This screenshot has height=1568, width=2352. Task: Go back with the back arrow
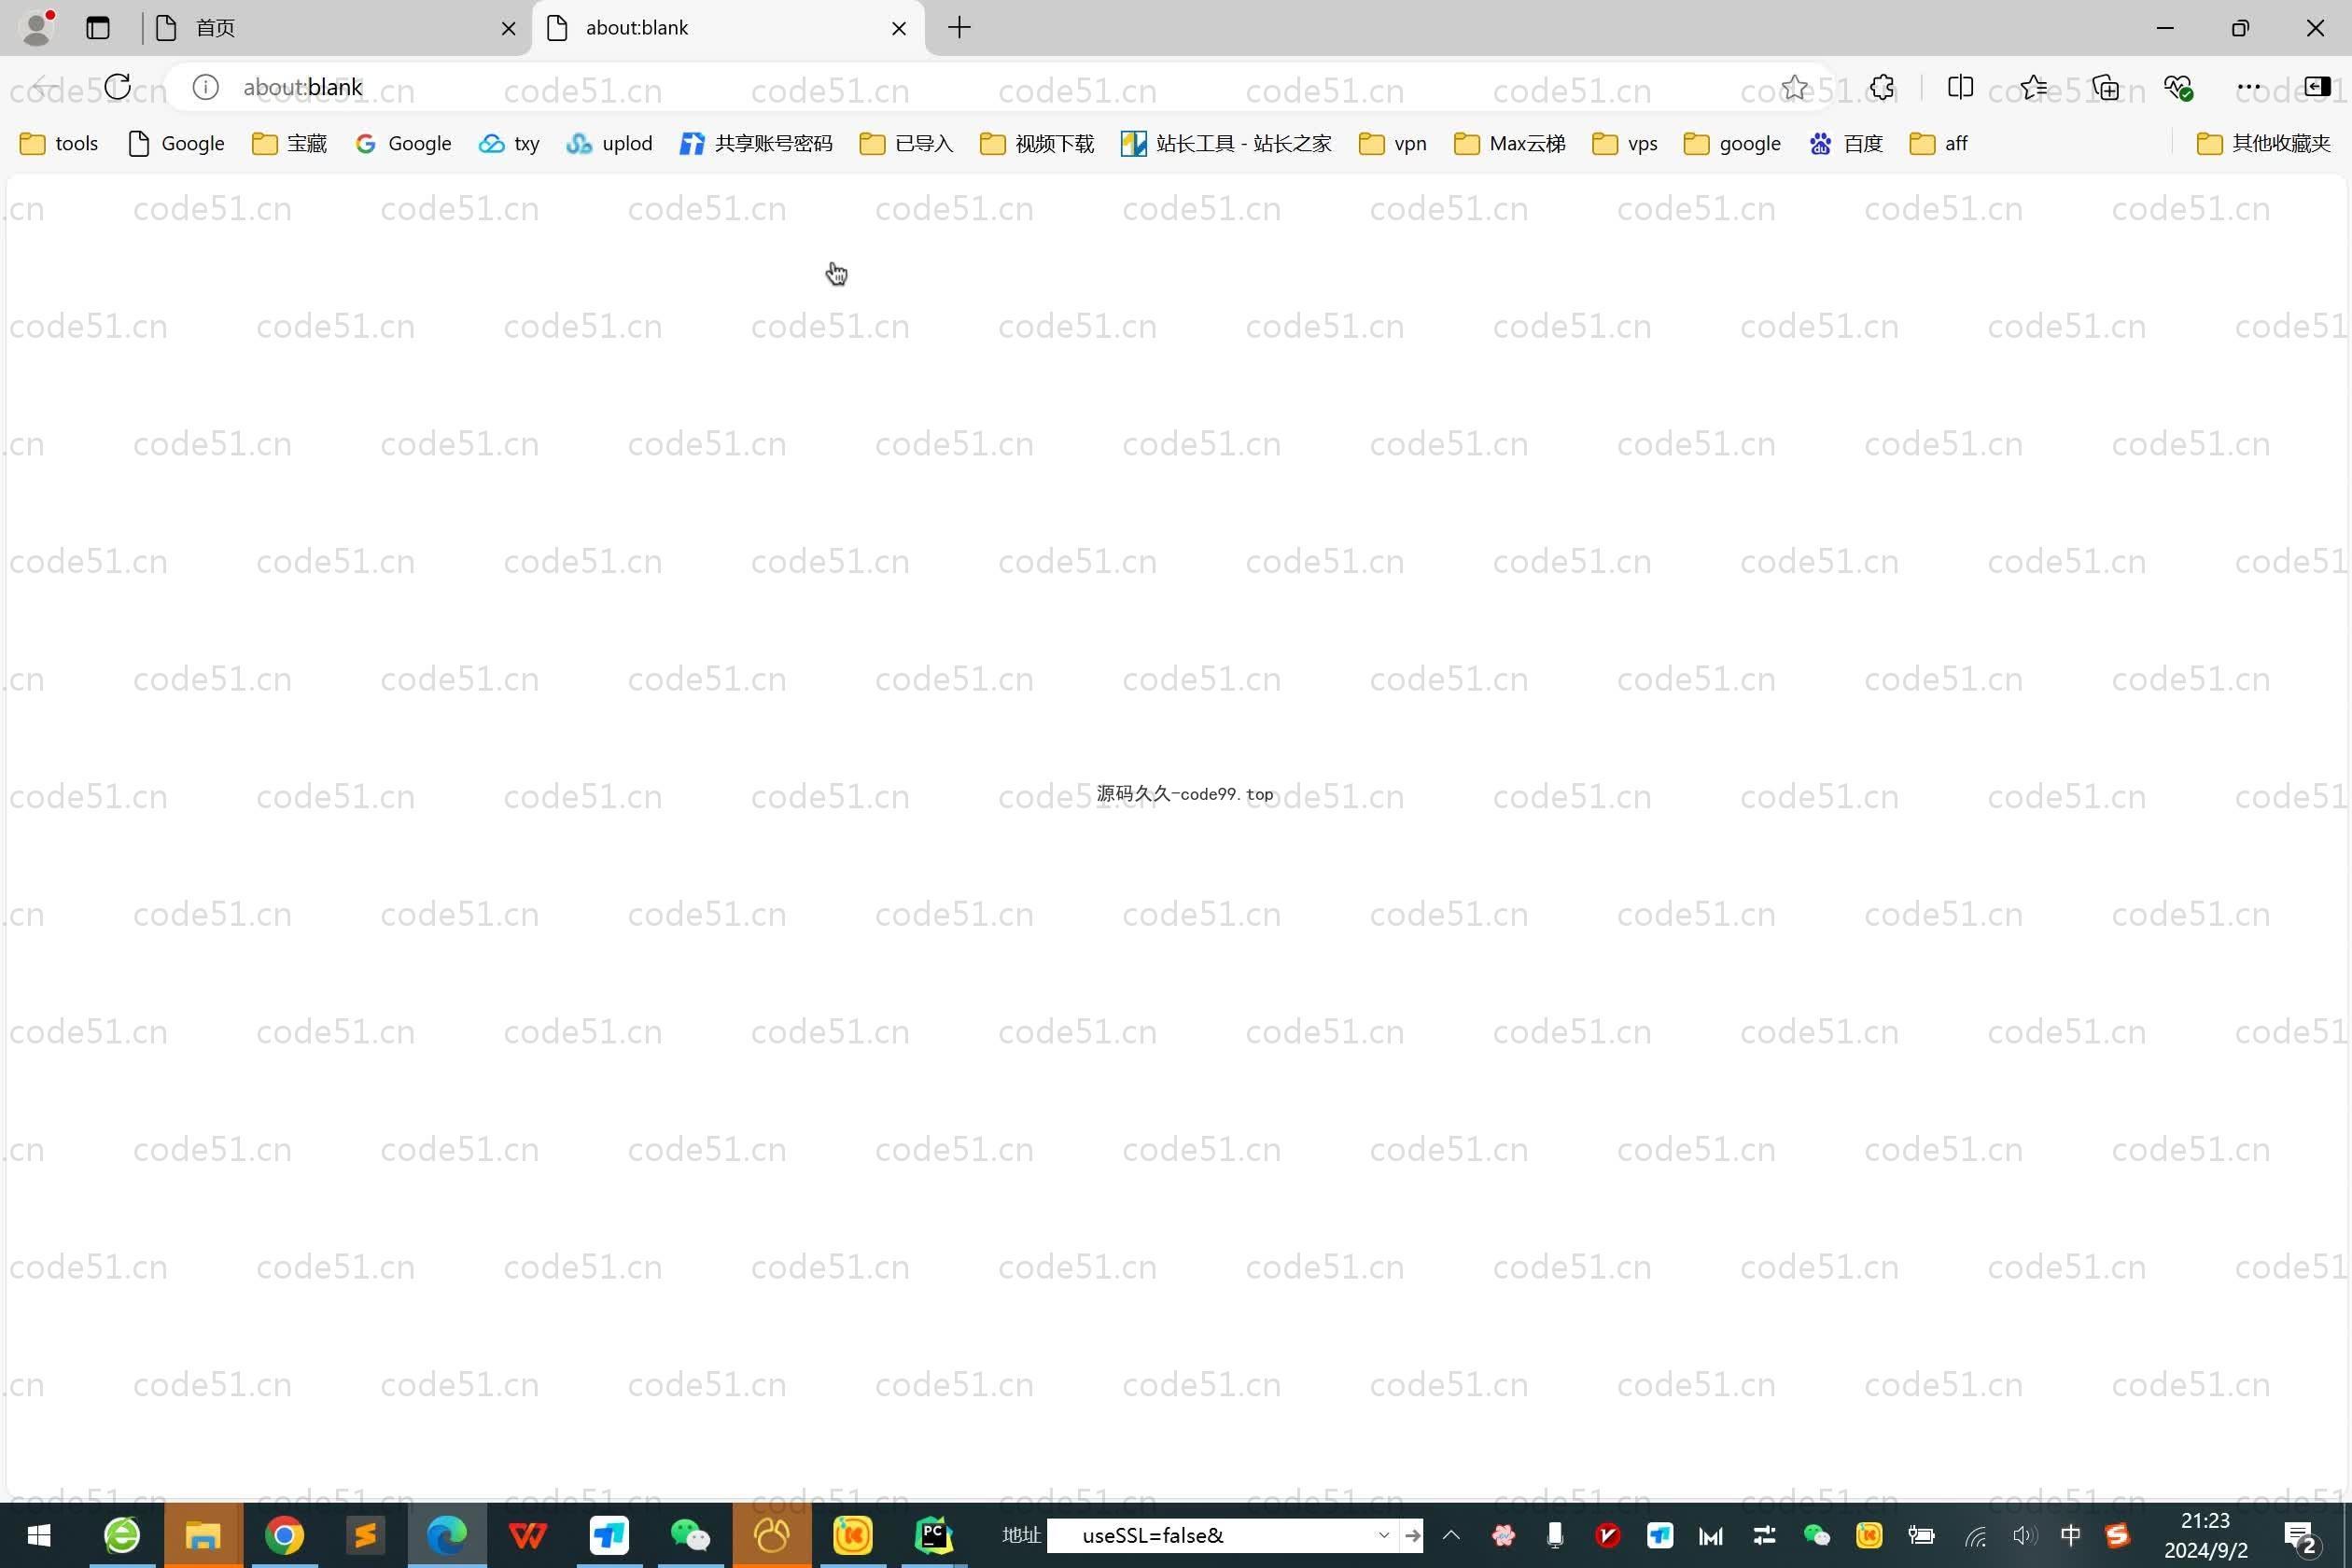click(44, 87)
